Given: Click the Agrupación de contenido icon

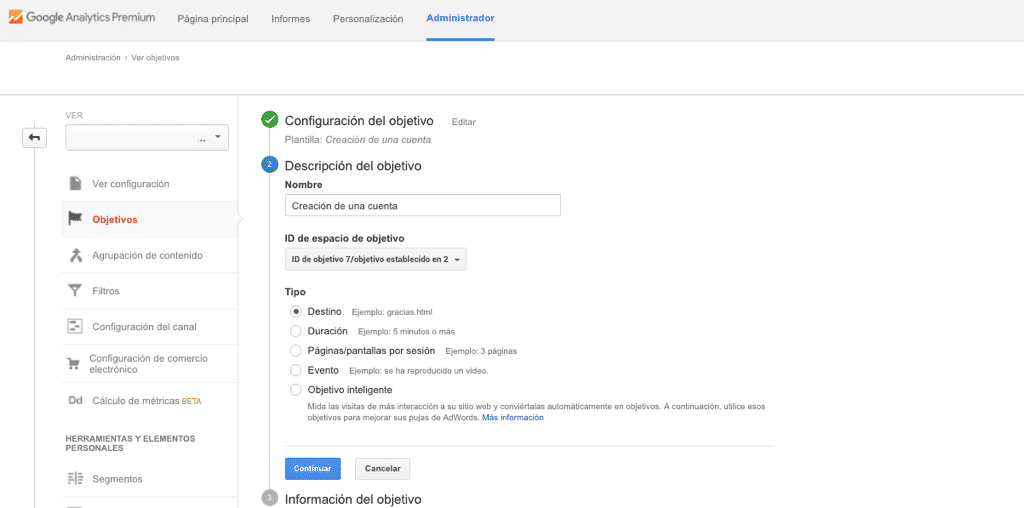Looking at the screenshot, I should point(75,255).
